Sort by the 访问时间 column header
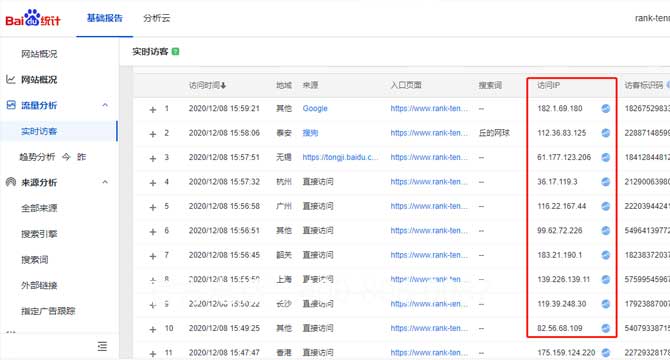The width and height of the screenshot is (670, 360). (207, 85)
